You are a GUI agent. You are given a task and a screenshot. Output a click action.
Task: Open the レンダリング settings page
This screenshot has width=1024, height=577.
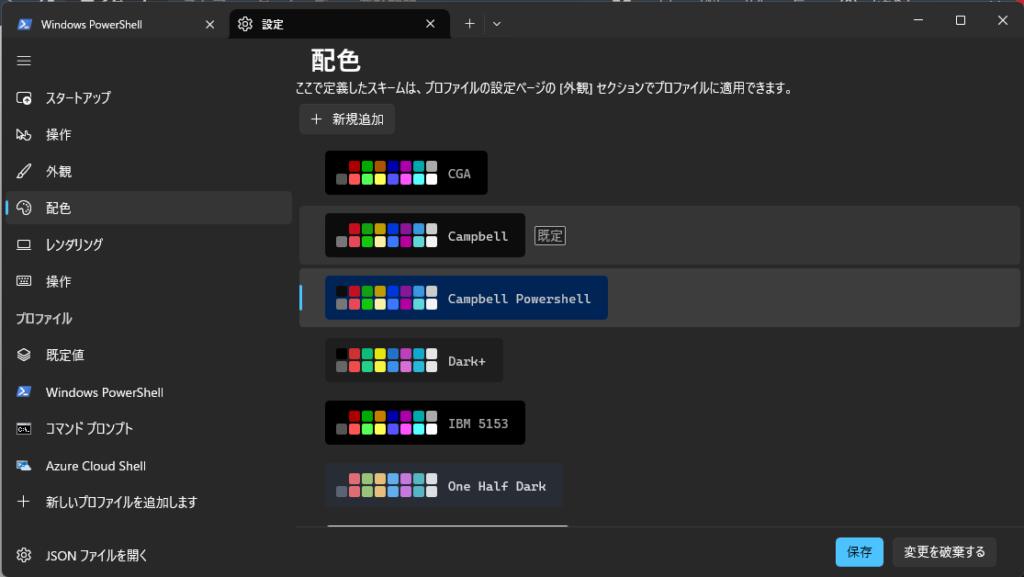click(x=148, y=245)
